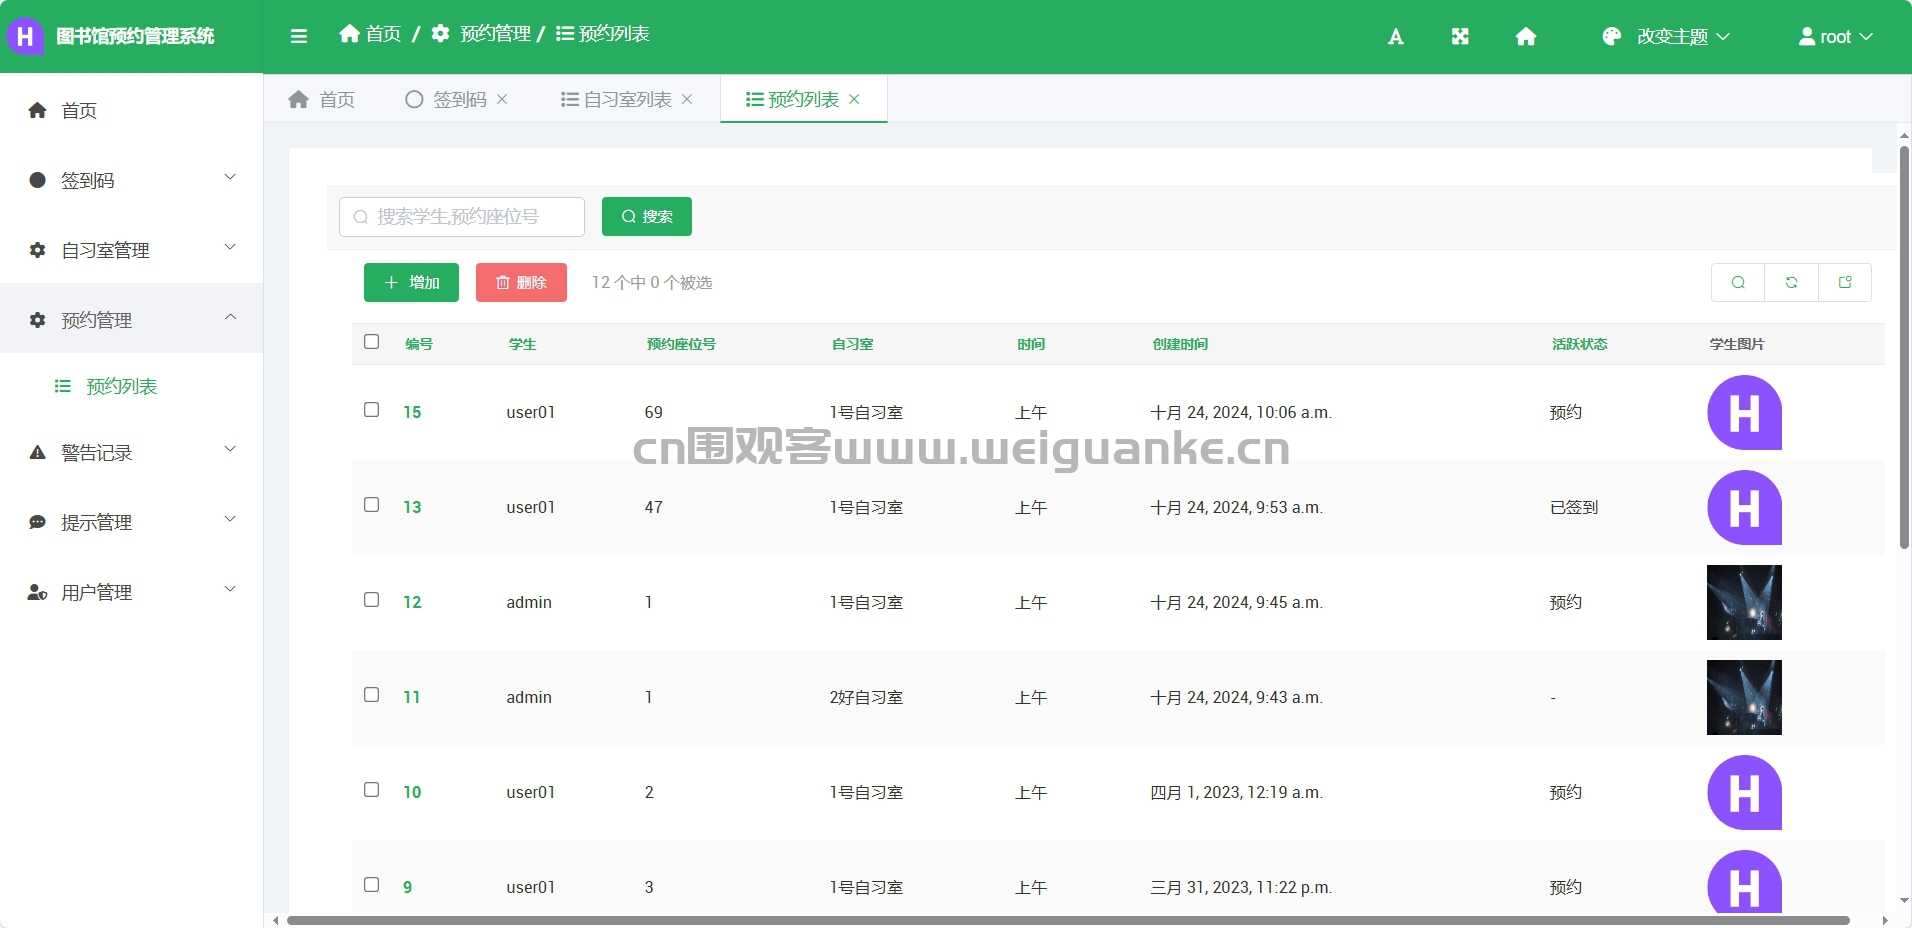Click the green 搜索 button

[x=647, y=217]
